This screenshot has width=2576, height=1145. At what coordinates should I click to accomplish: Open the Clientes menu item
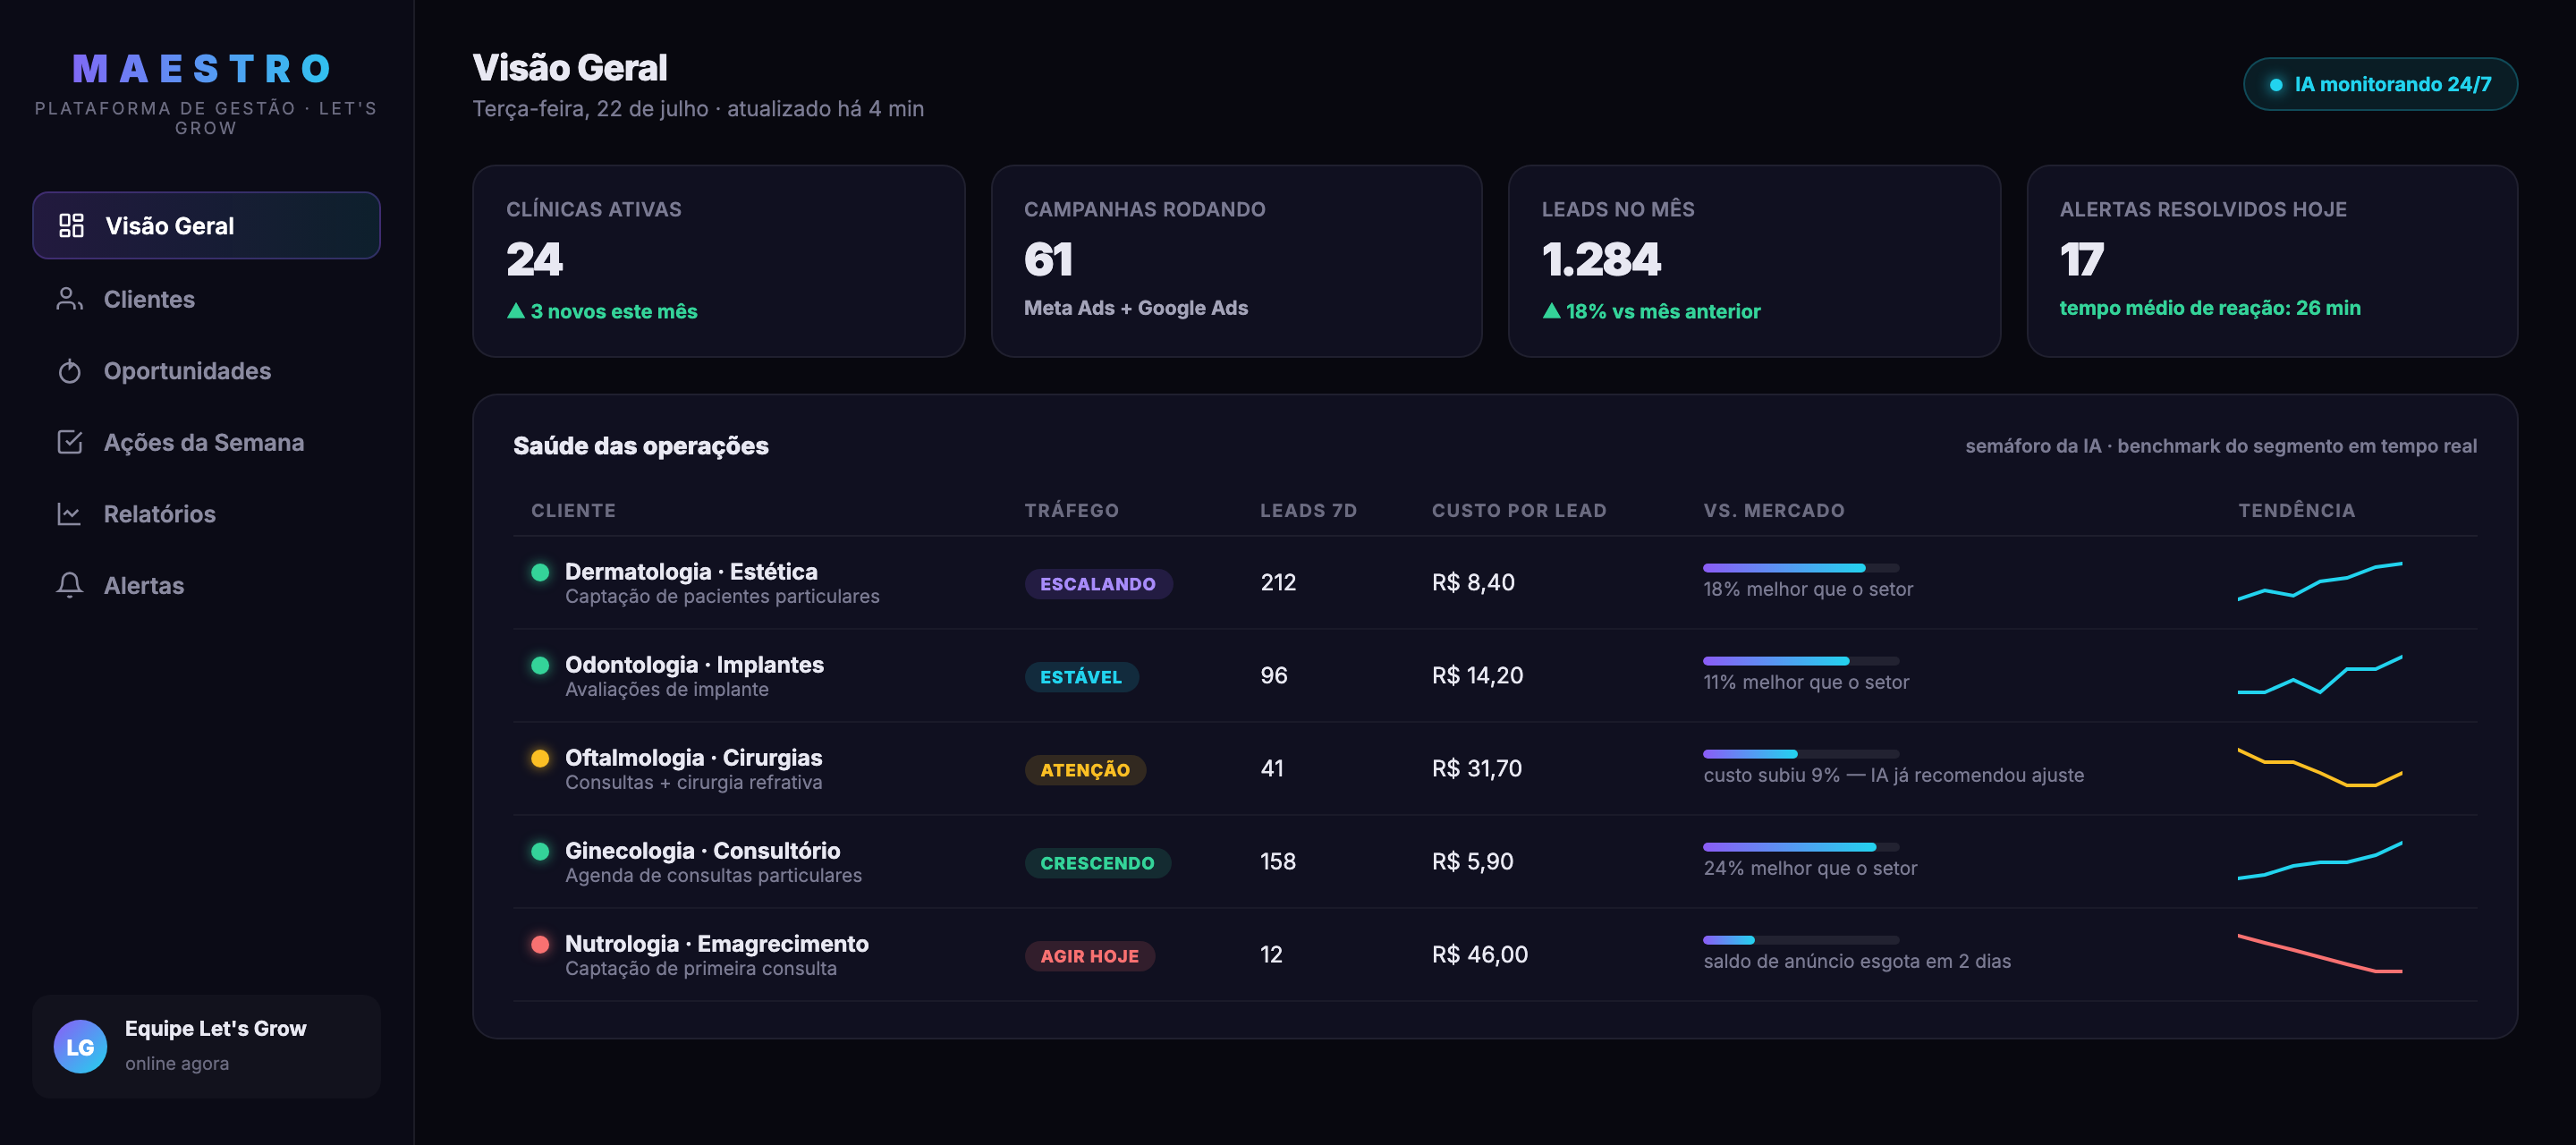[206, 299]
